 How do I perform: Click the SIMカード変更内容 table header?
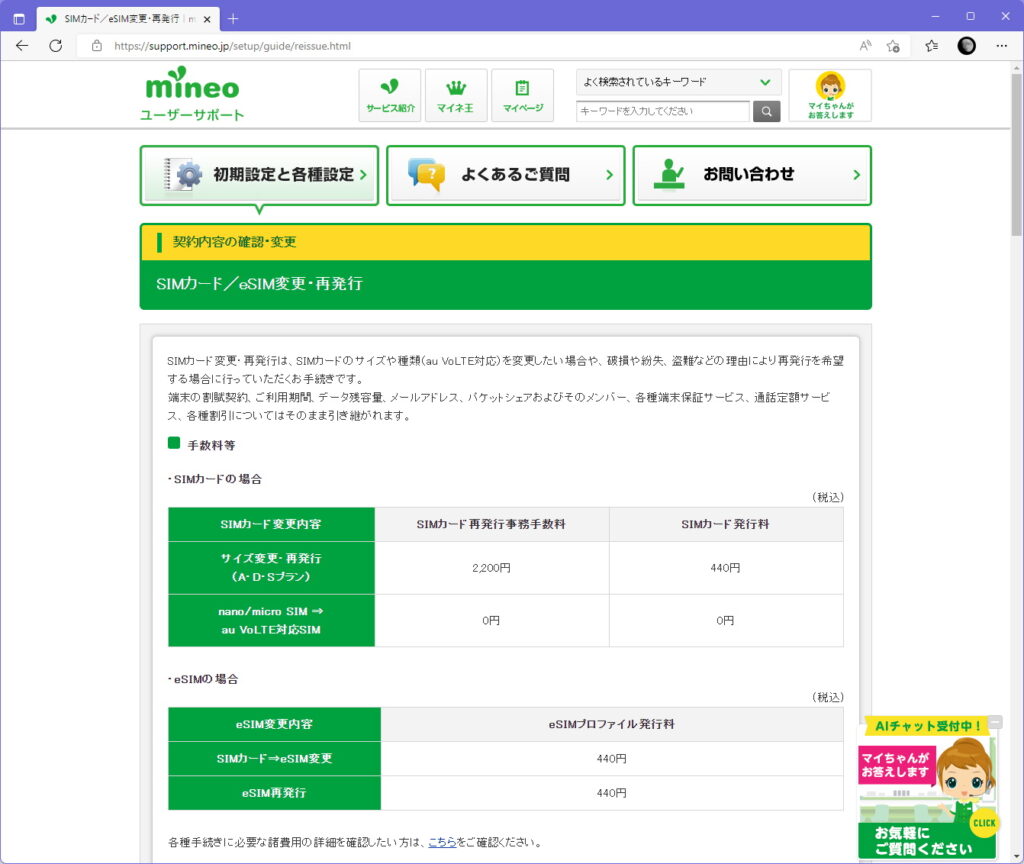(271, 524)
